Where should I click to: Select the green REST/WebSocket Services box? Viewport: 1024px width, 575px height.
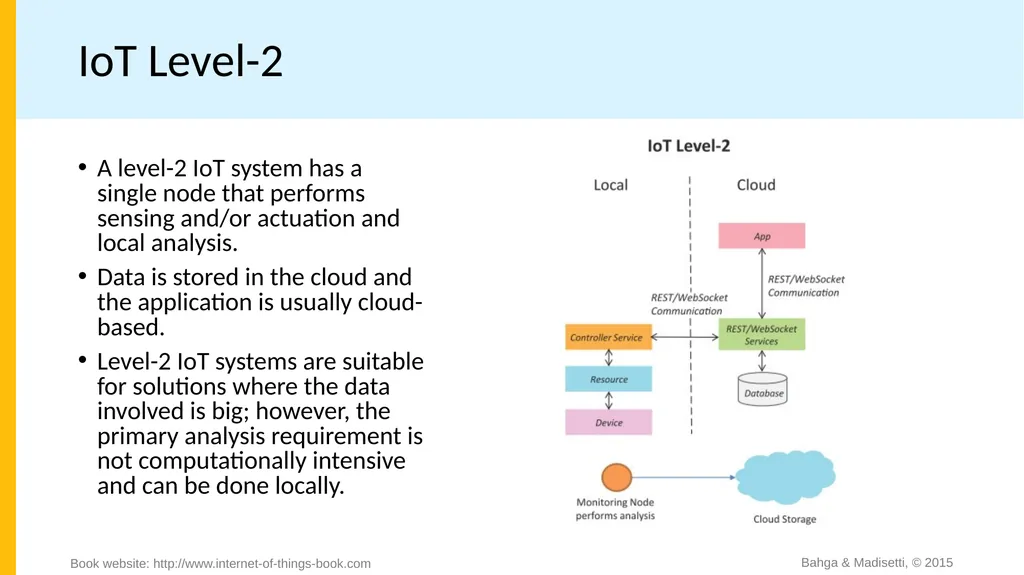761,335
